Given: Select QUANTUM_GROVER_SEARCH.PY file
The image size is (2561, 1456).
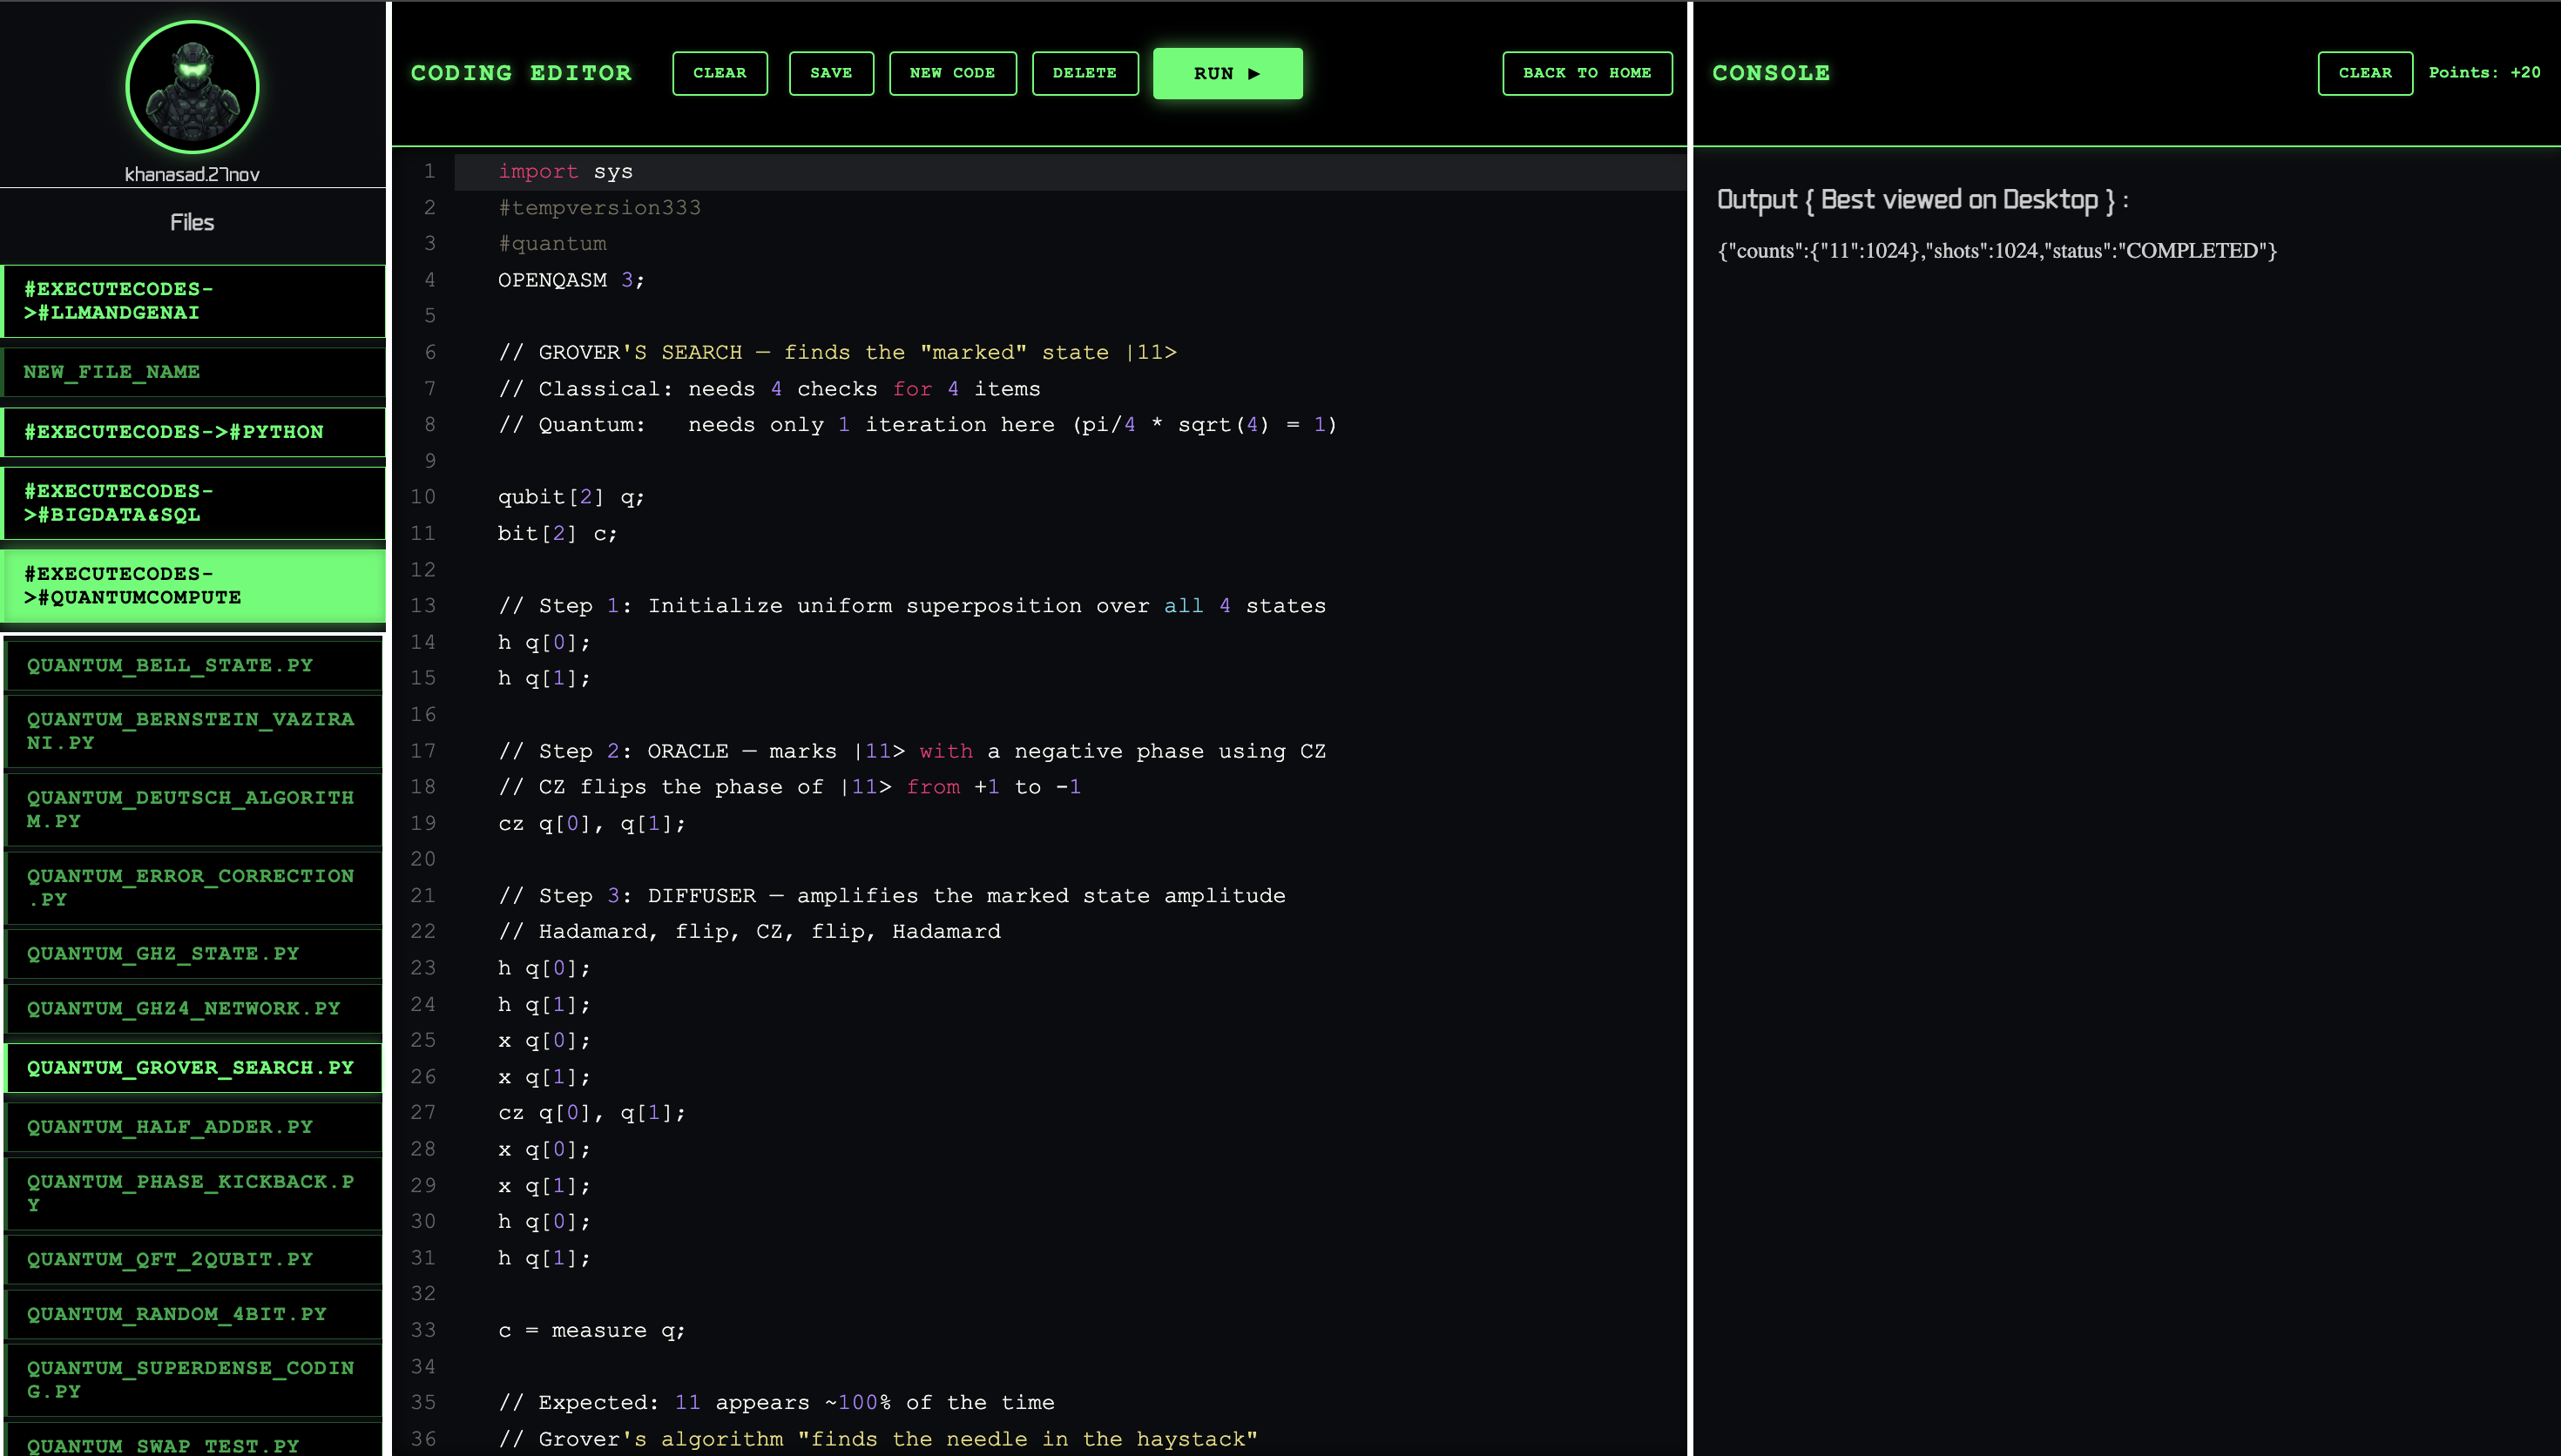Looking at the screenshot, I should click(194, 1068).
